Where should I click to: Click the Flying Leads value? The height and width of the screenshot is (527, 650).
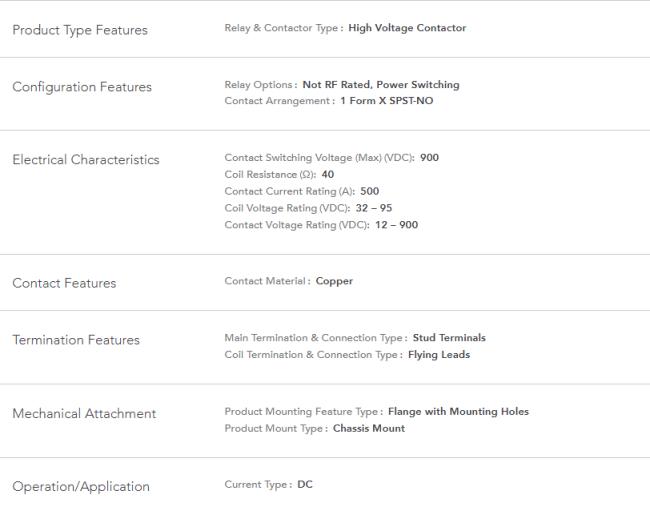coord(439,355)
